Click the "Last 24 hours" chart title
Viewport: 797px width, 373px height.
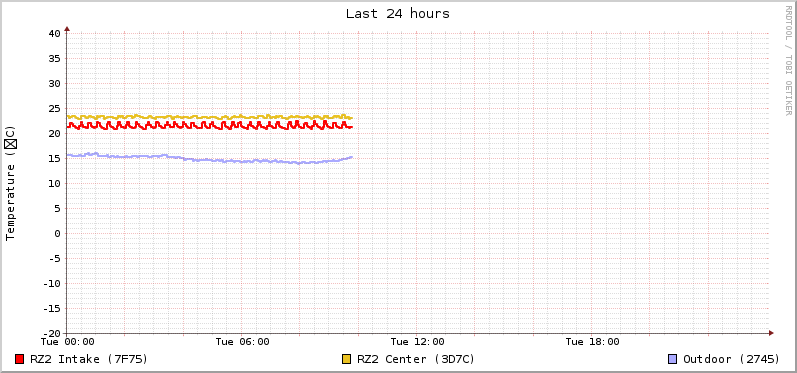coord(398,14)
